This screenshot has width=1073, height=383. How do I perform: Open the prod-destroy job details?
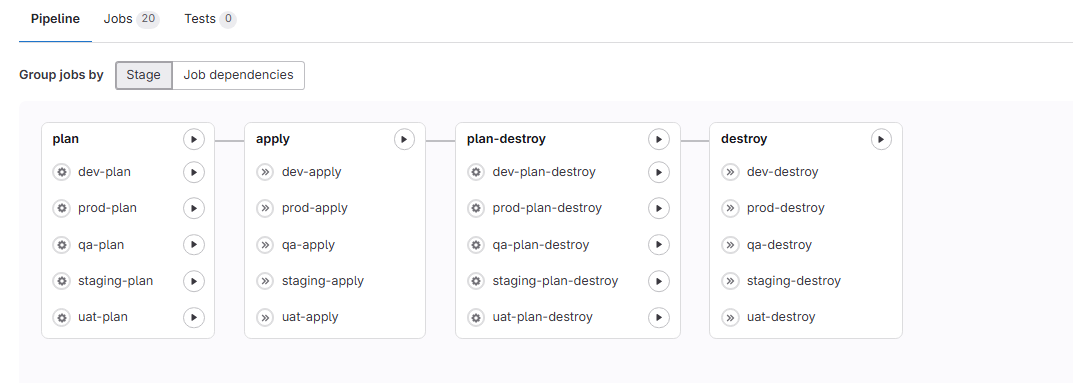click(x=786, y=208)
